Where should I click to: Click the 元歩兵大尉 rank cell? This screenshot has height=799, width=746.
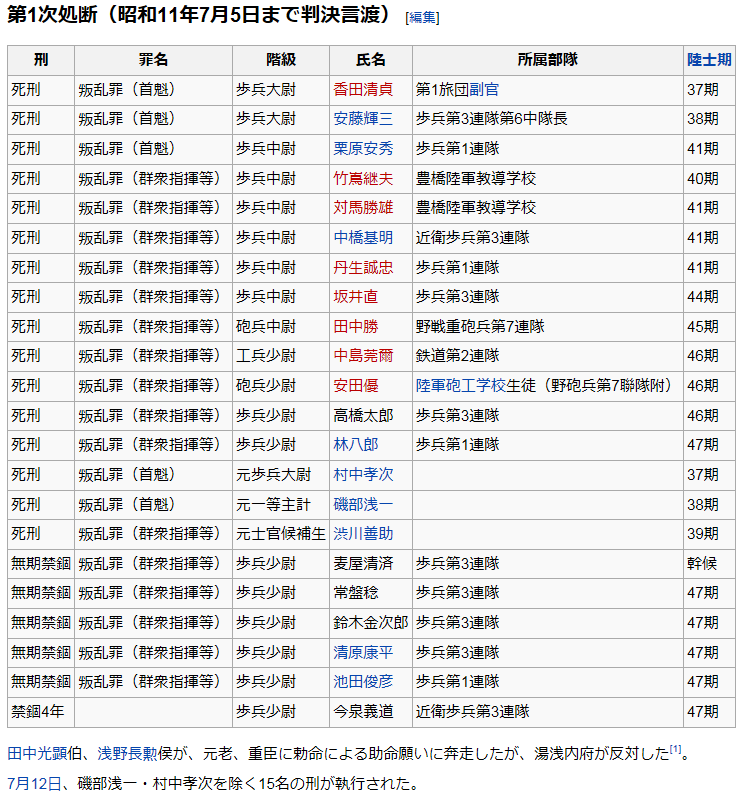[x=281, y=475]
